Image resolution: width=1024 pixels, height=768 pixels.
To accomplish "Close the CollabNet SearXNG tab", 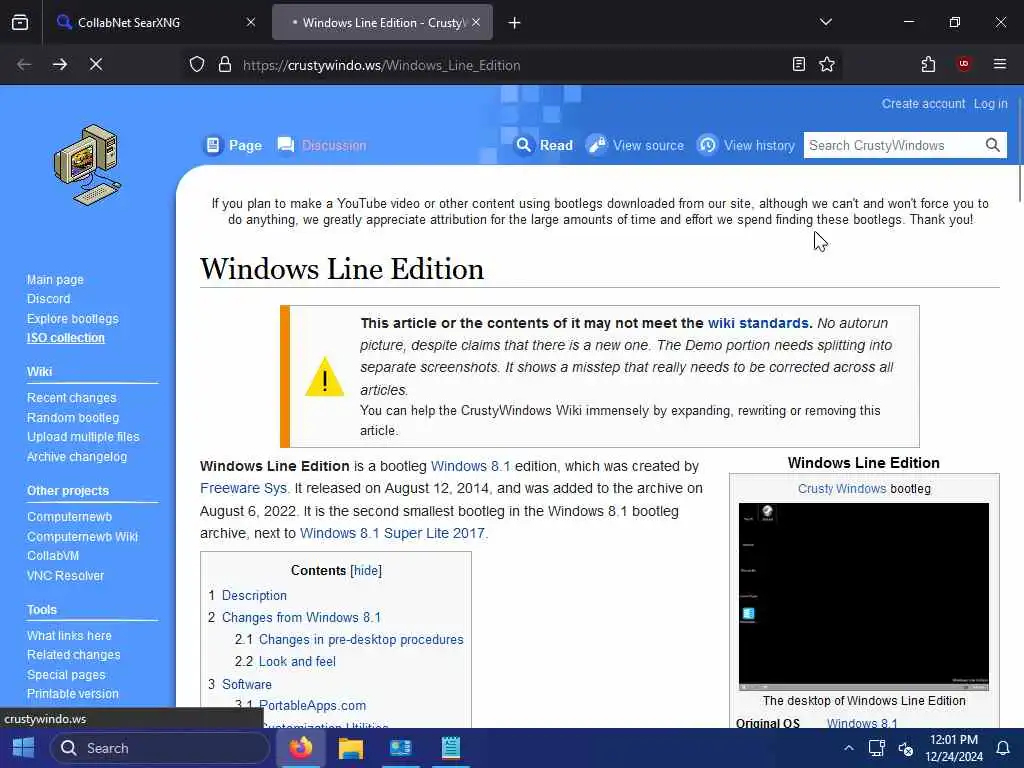I will [251, 22].
